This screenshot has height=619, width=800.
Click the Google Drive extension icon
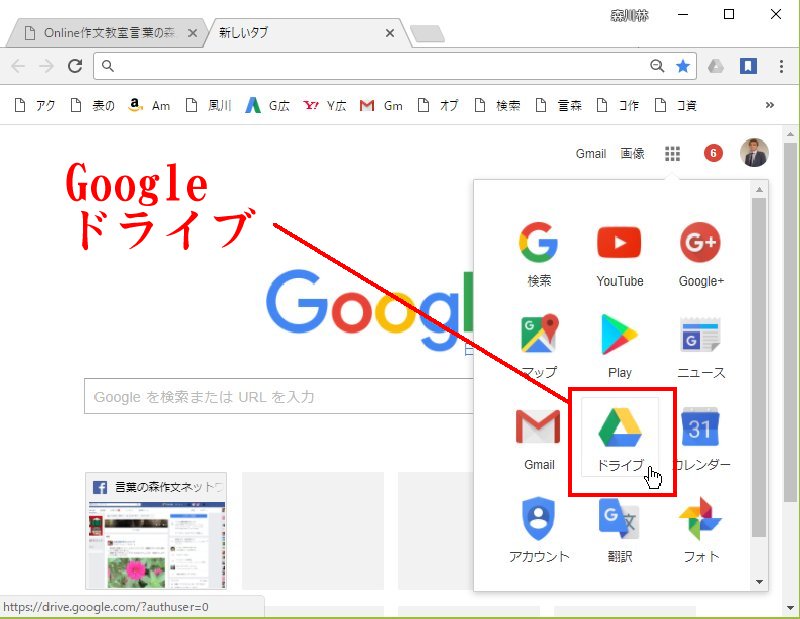click(715, 66)
